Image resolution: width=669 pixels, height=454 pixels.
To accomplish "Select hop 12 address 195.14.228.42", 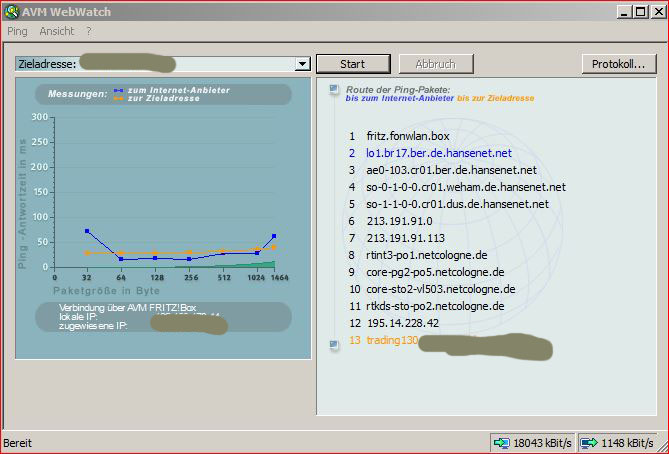I will [x=393, y=323].
